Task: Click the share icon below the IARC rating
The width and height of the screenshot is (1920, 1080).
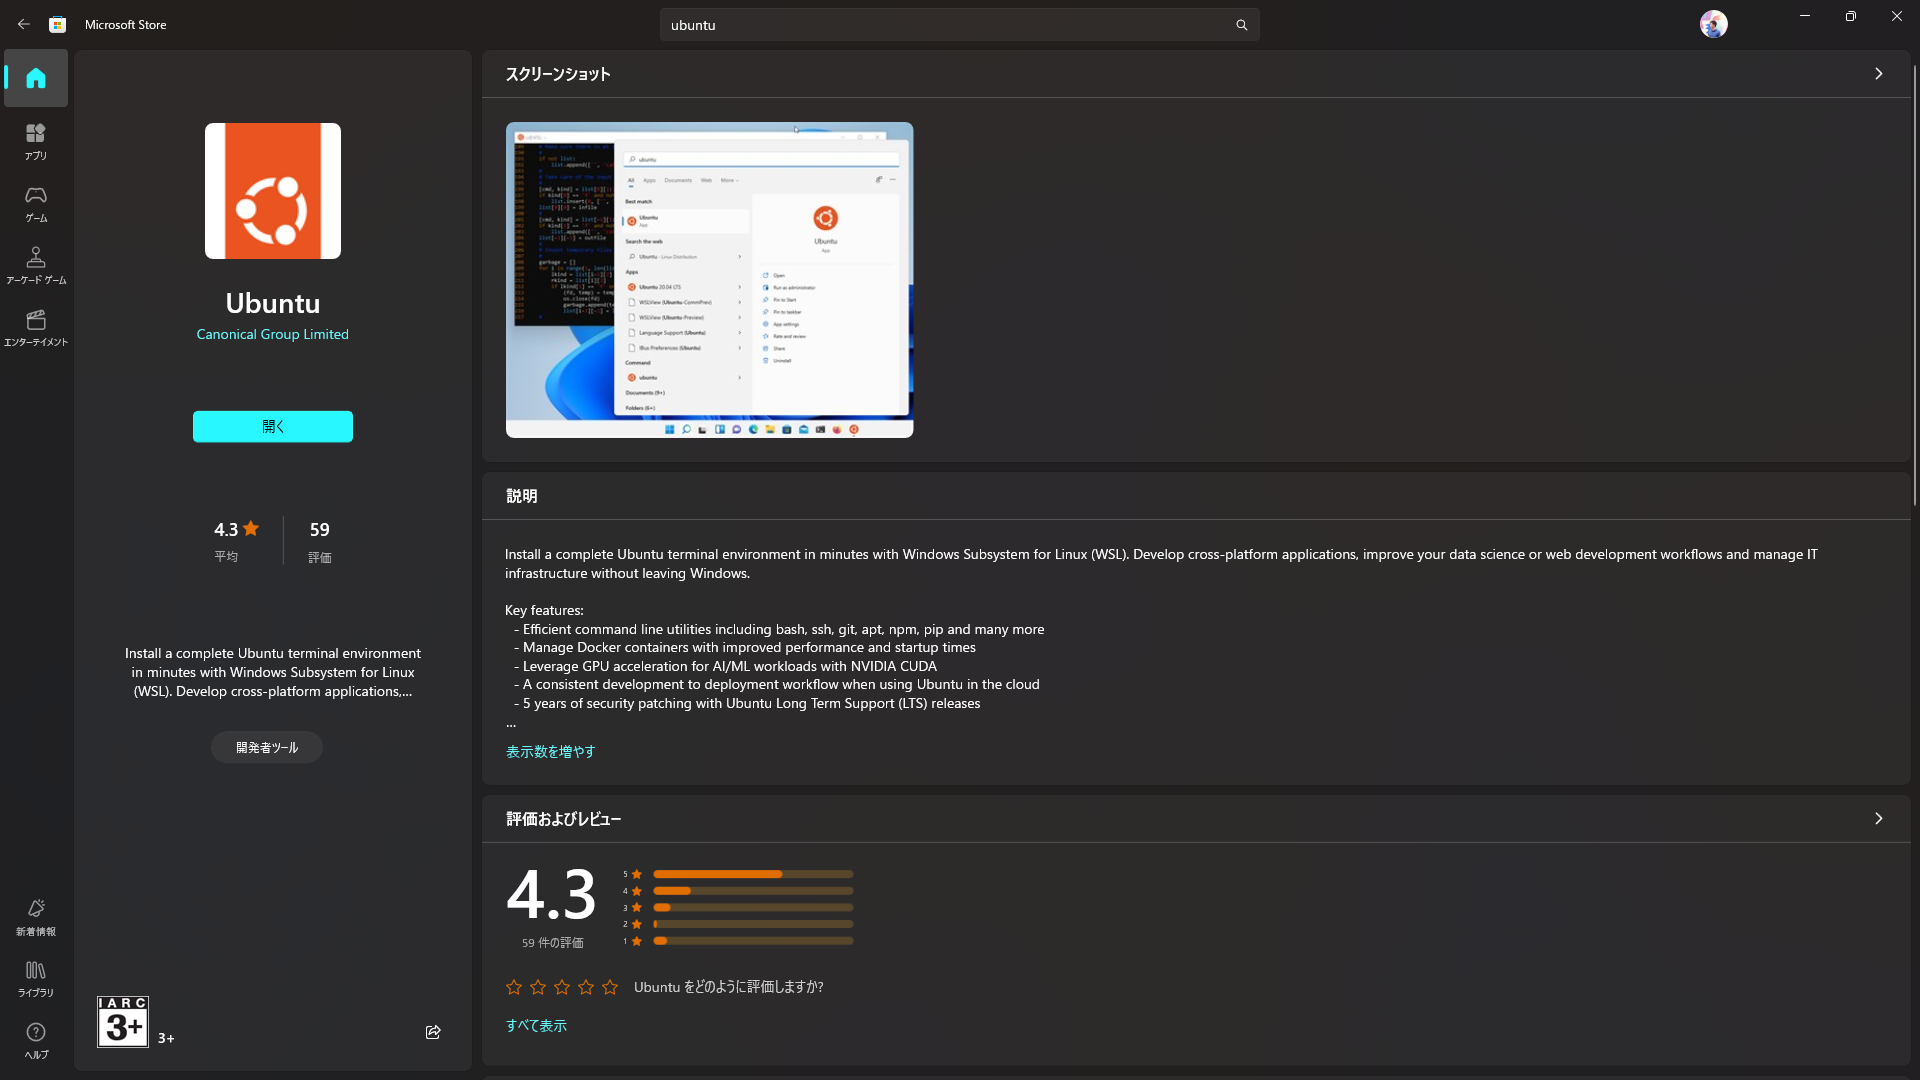Action: tap(433, 1032)
